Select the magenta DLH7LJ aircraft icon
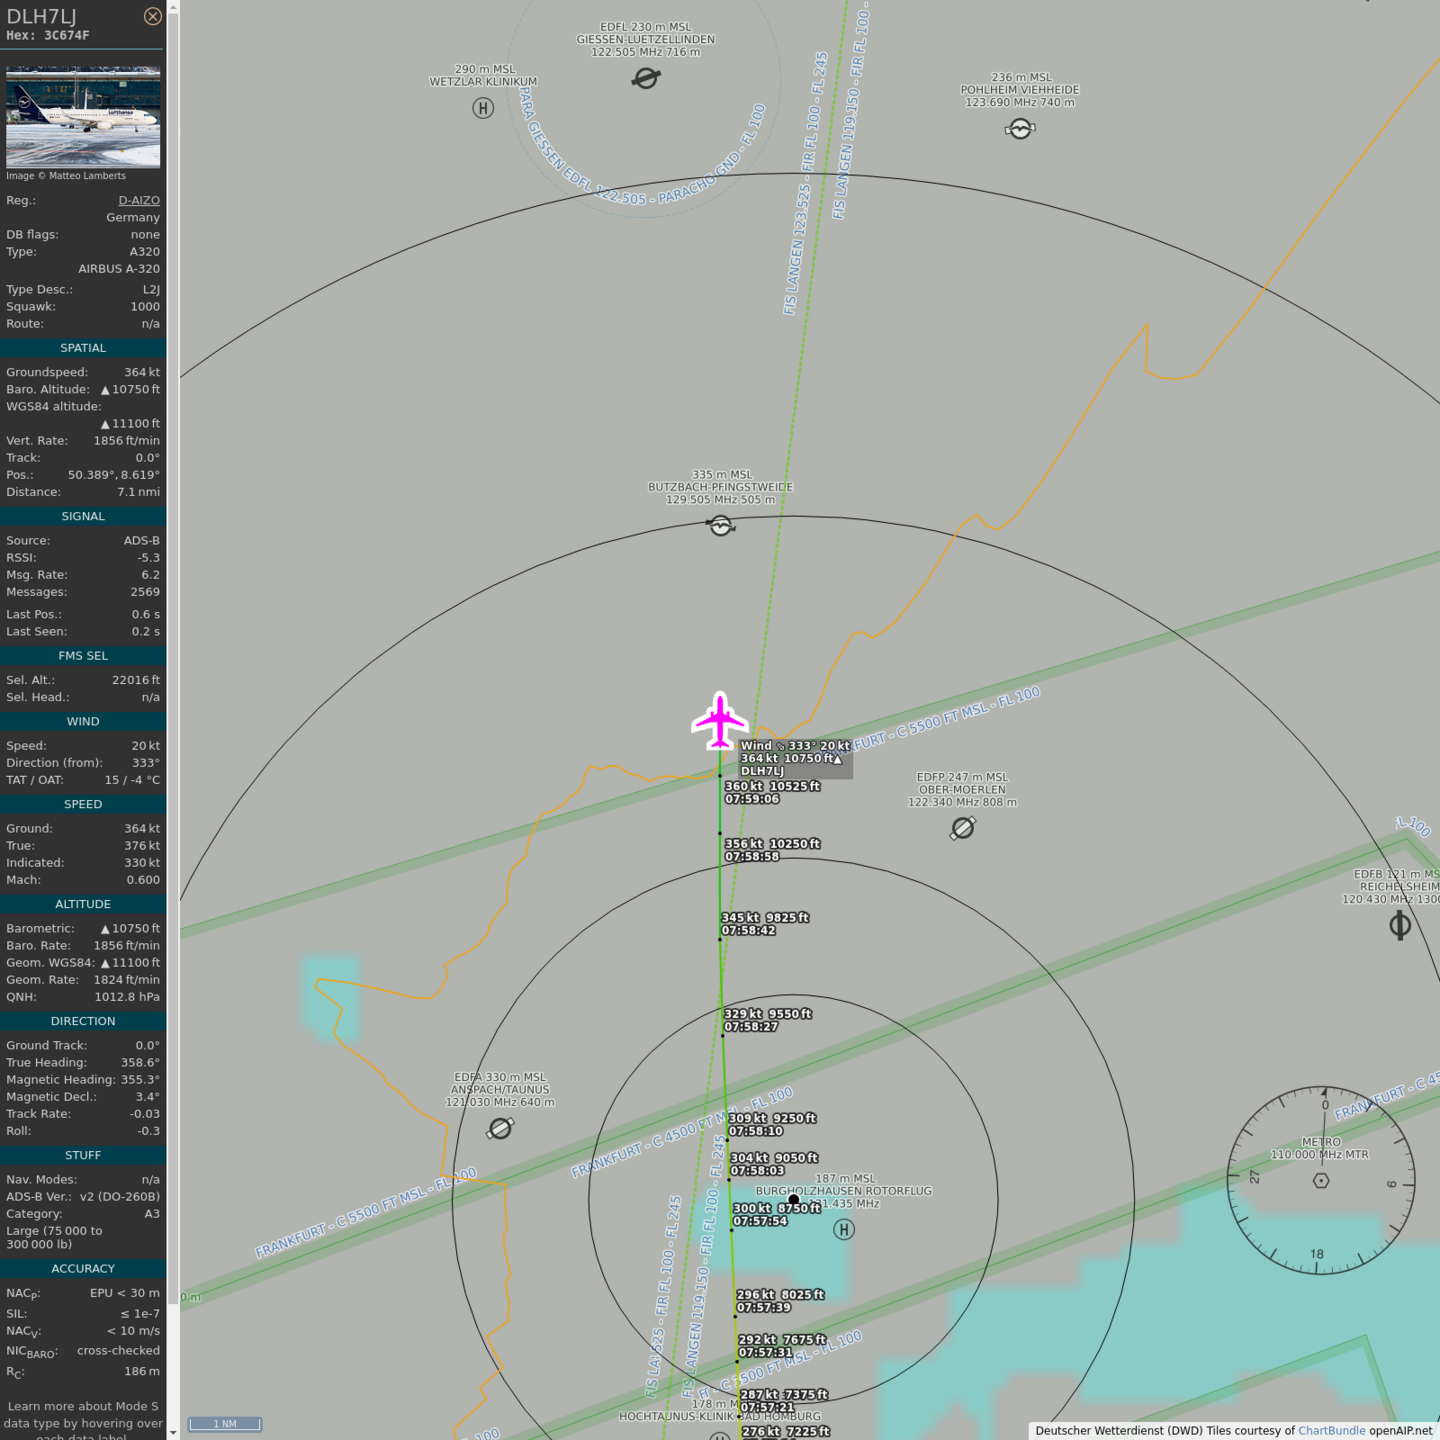The image size is (1440, 1440). 720,720
